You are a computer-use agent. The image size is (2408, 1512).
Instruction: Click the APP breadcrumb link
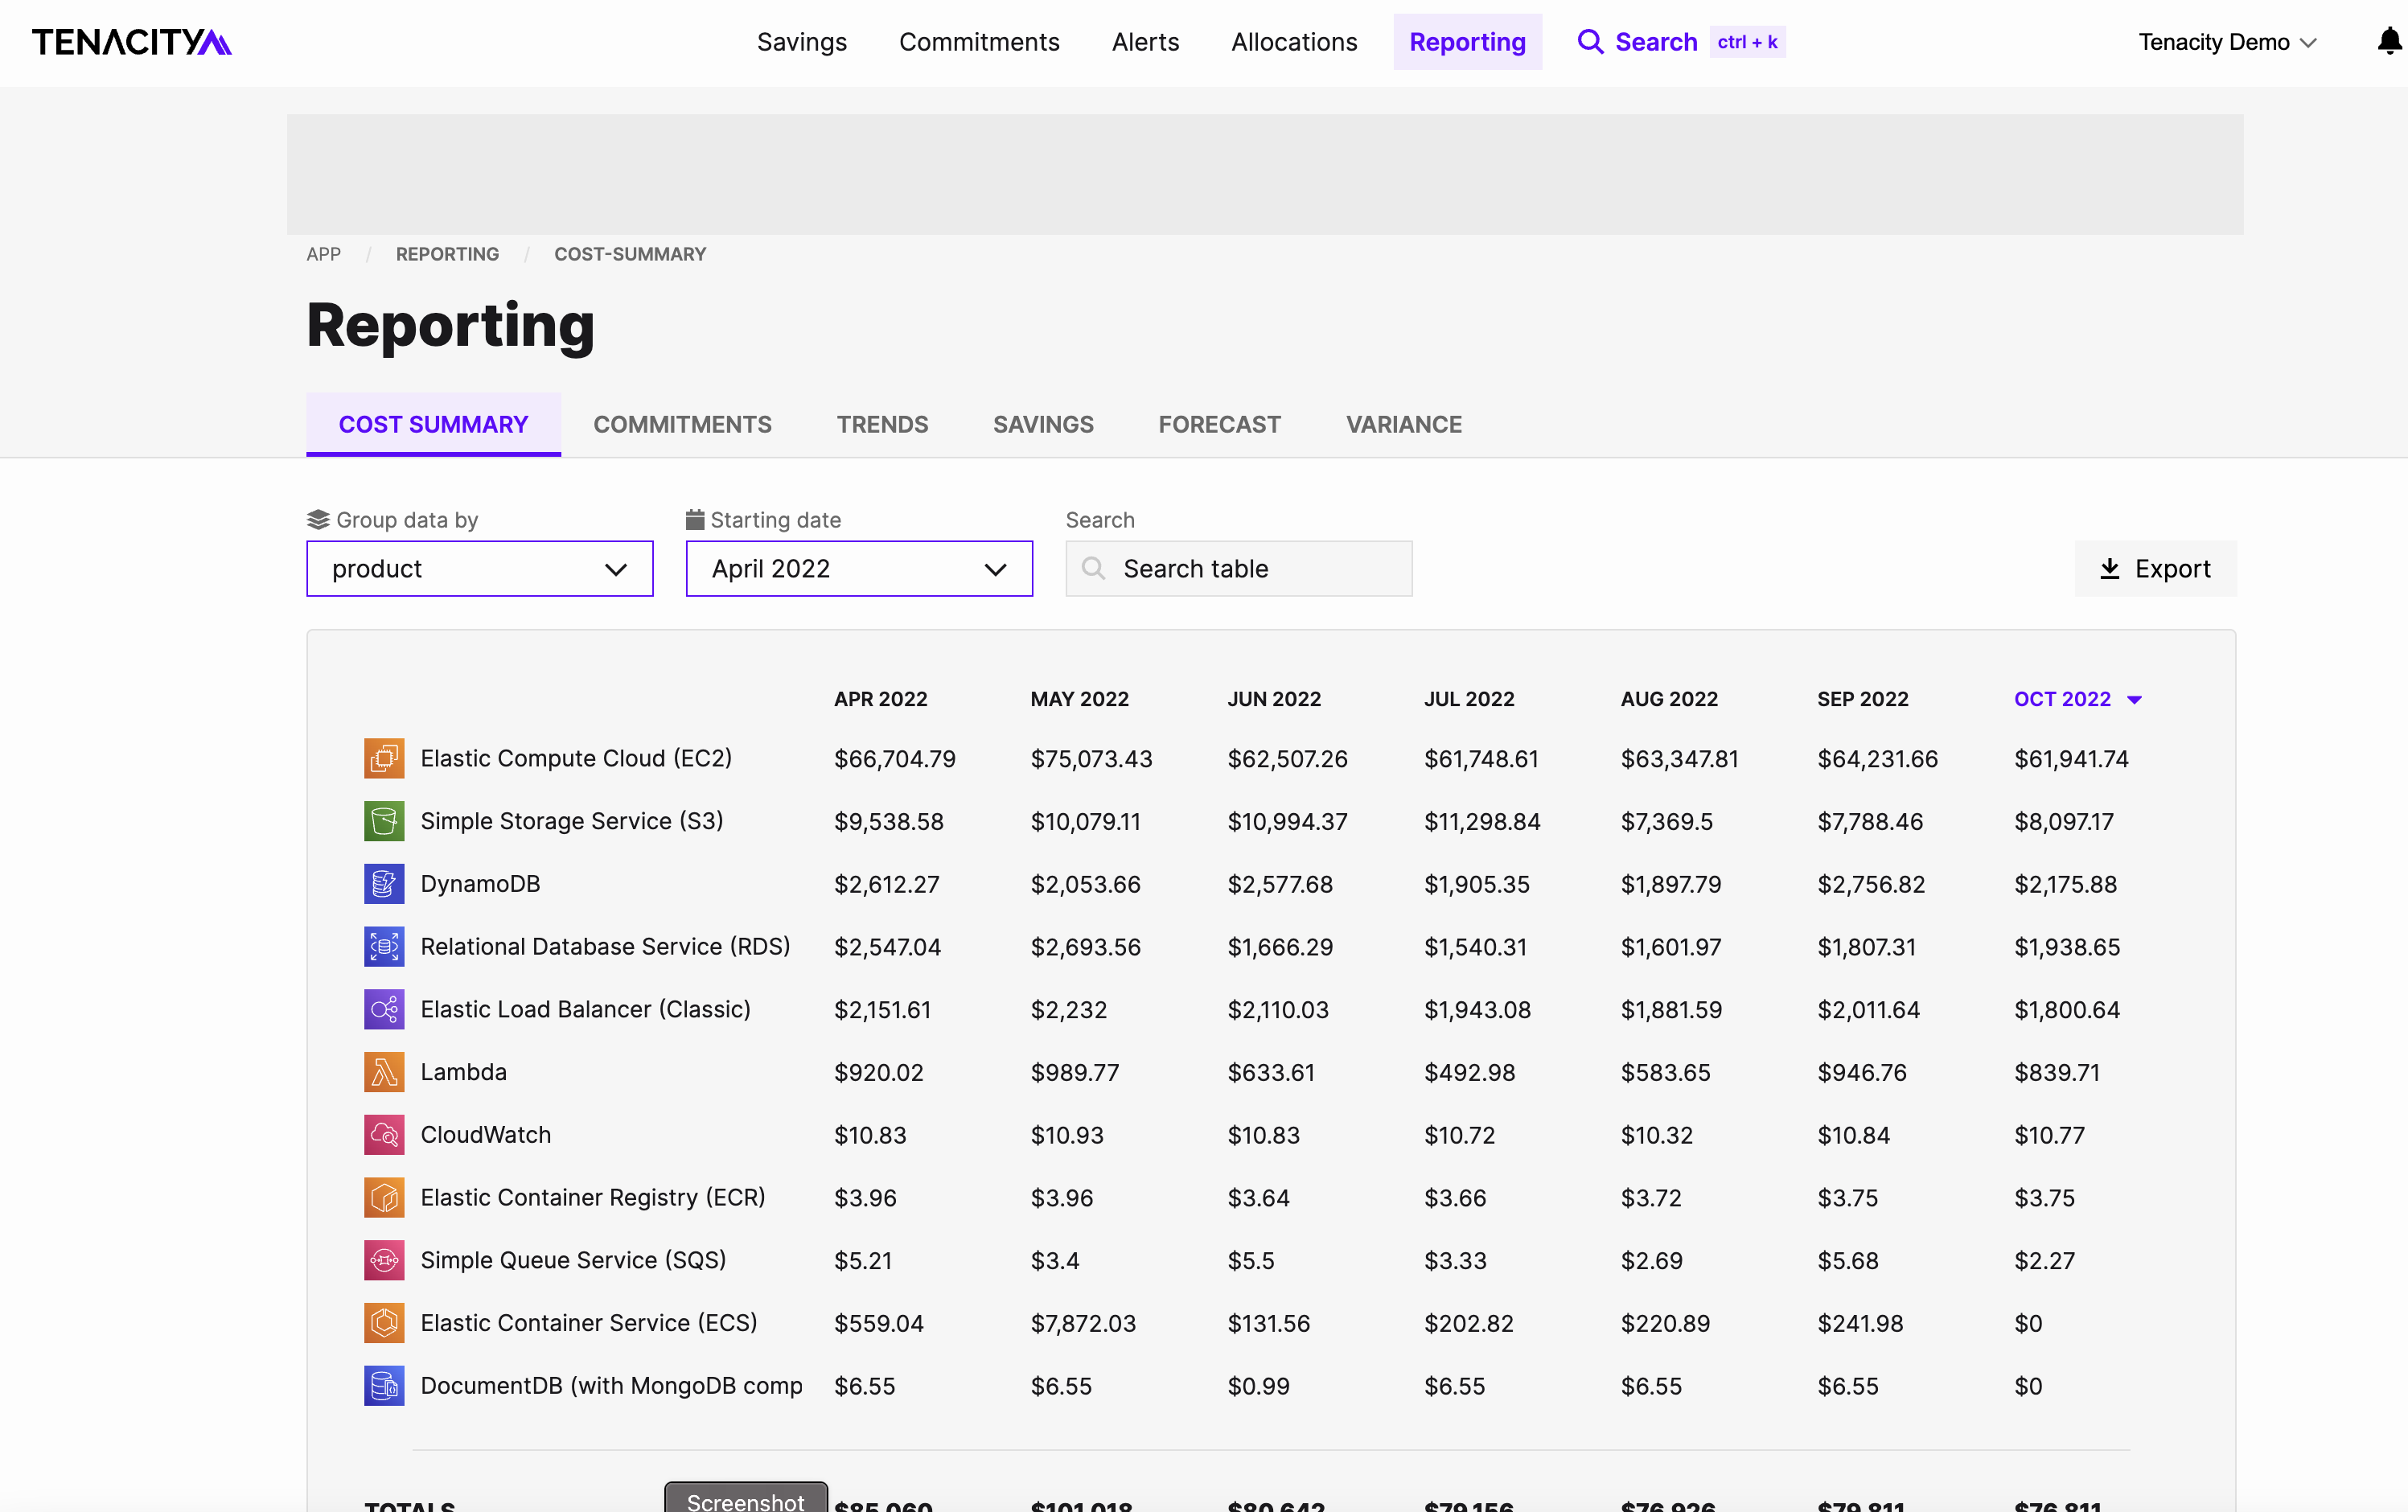(323, 254)
